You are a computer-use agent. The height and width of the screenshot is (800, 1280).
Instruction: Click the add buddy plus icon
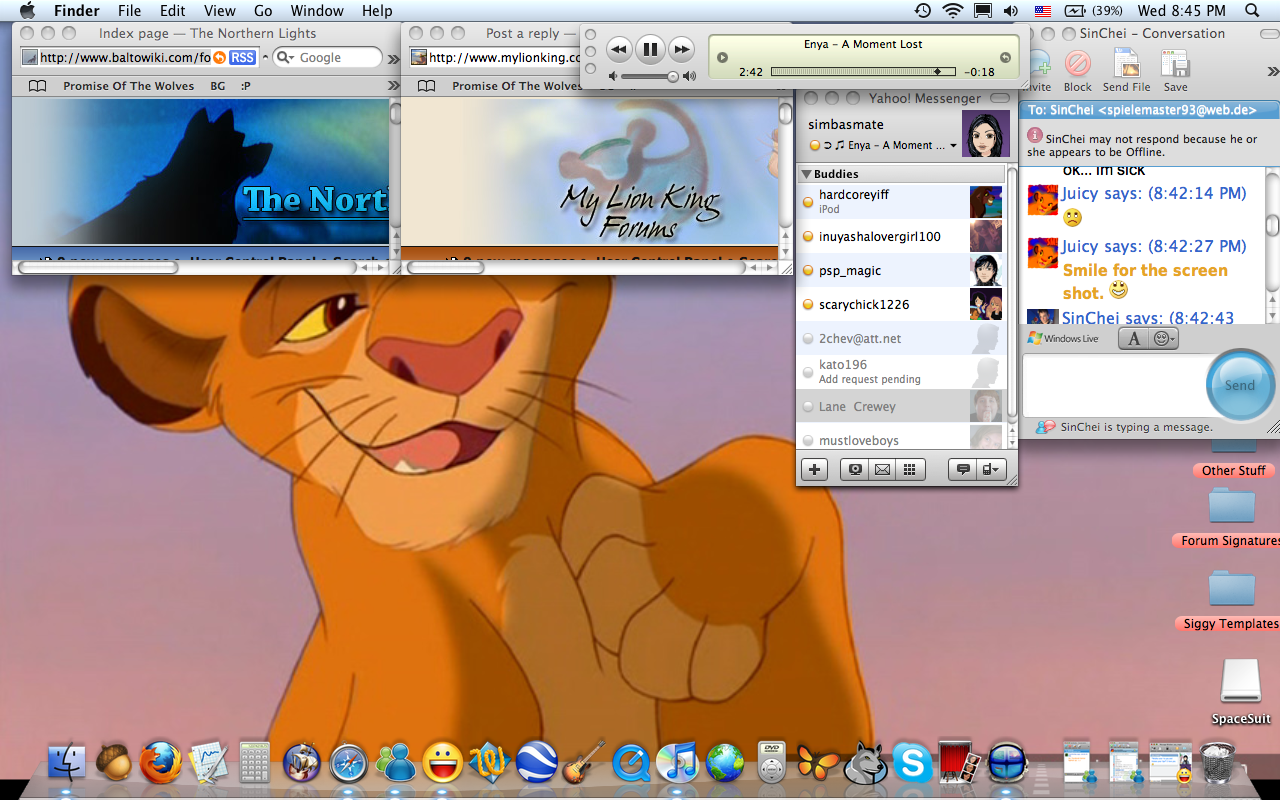tap(814, 469)
